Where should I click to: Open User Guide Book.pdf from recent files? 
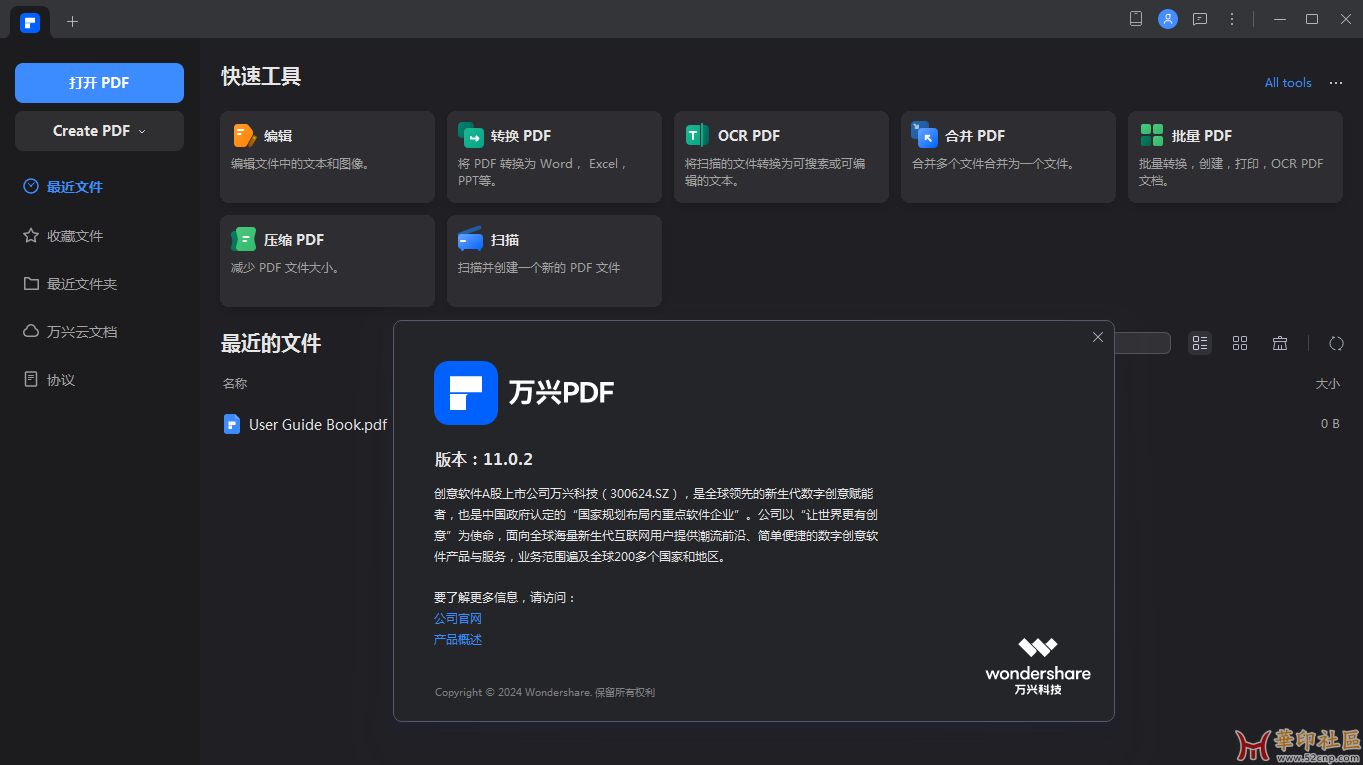pos(318,424)
